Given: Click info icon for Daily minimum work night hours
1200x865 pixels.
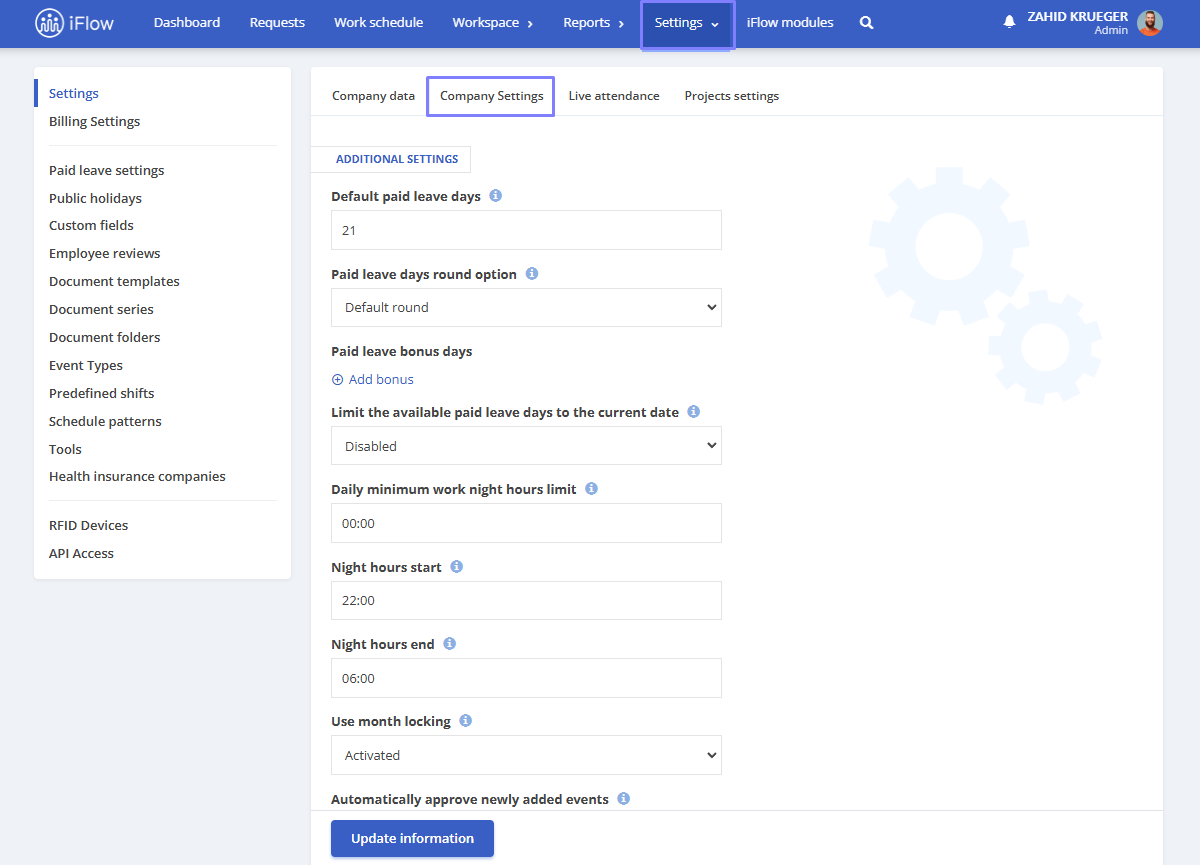Looking at the screenshot, I should coord(591,489).
